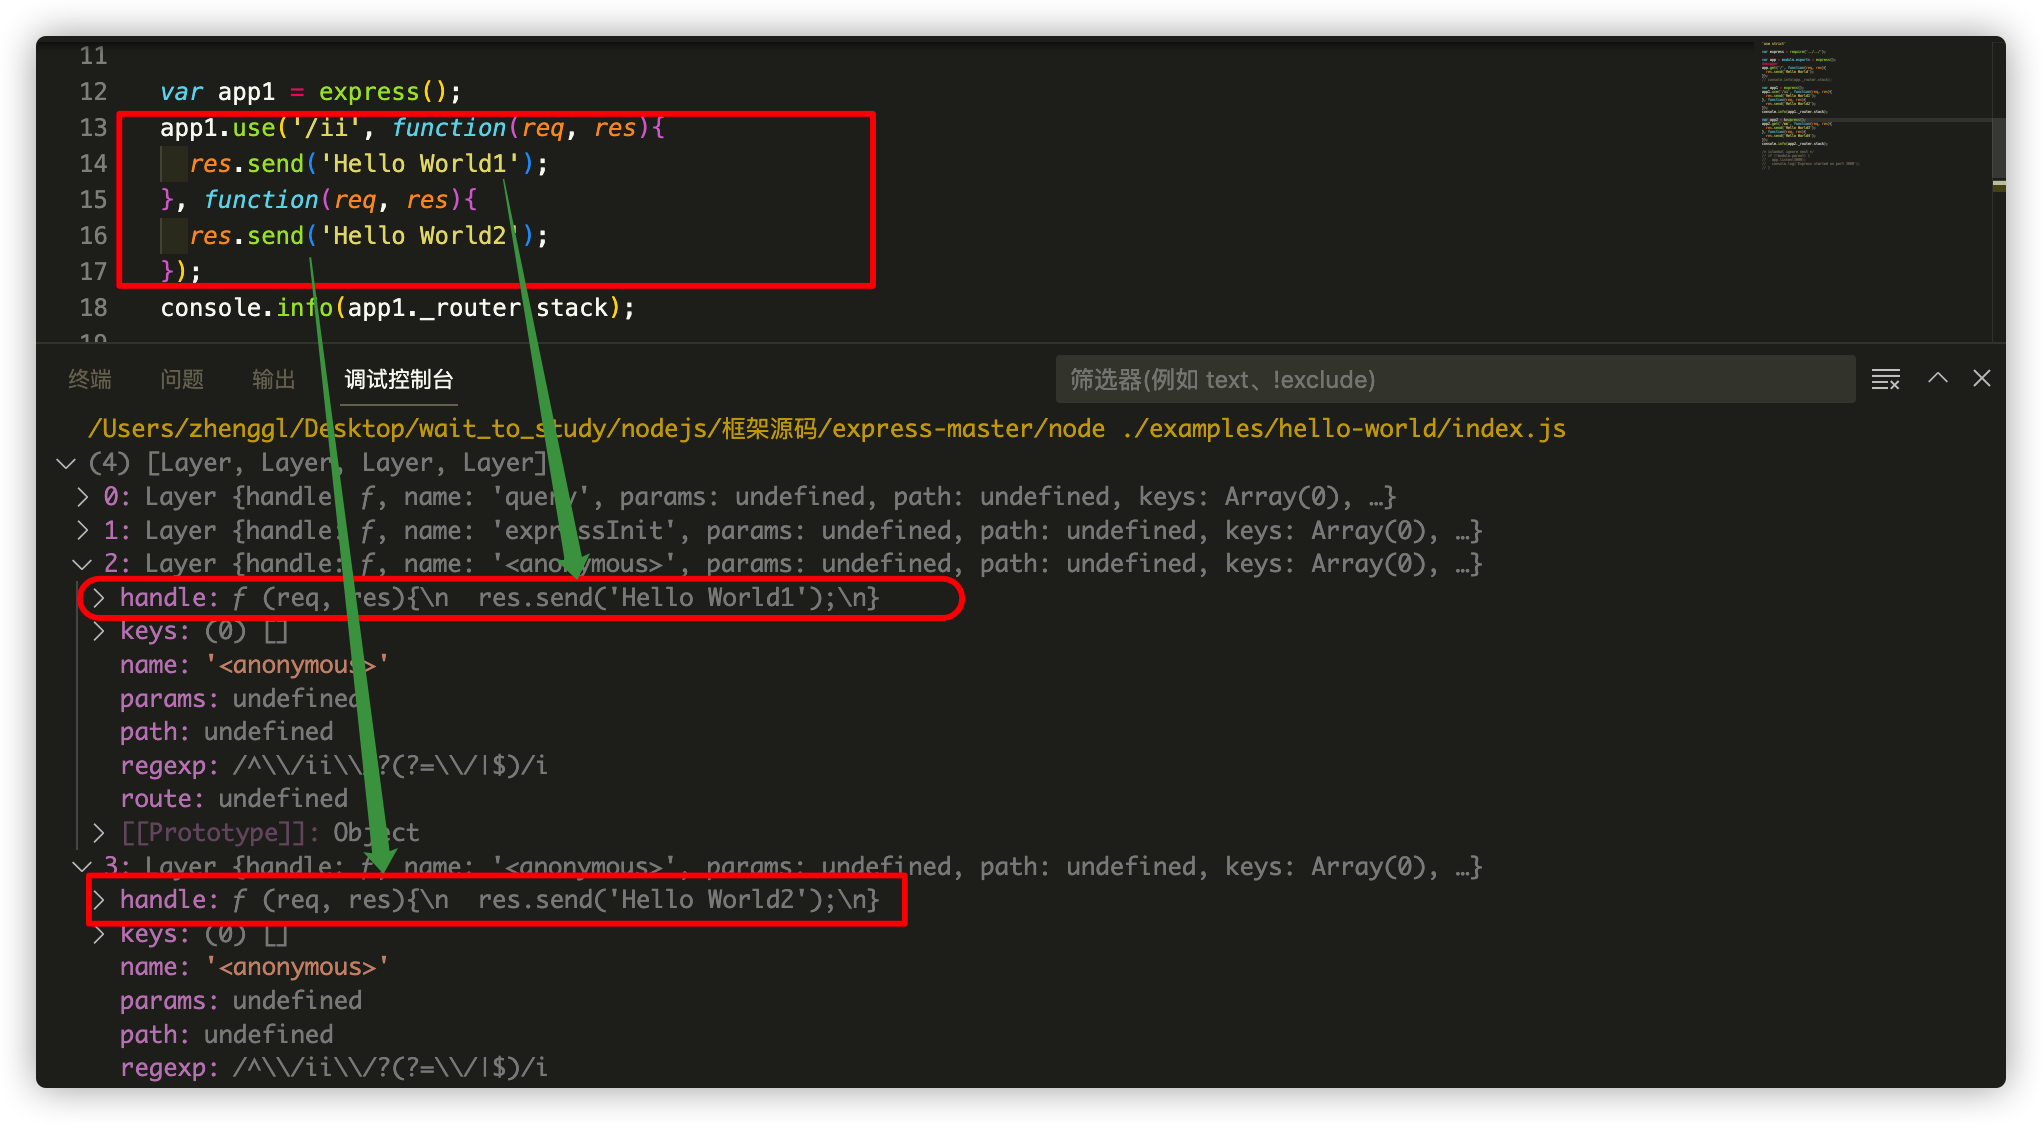2042x1124 pixels.
Task: Close the bottom panel with X icon
Action: [1981, 378]
